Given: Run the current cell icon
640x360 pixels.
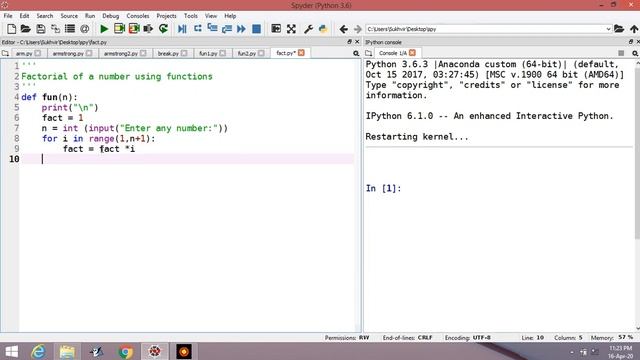Looking at the screenshot, I should coord(119,29).
